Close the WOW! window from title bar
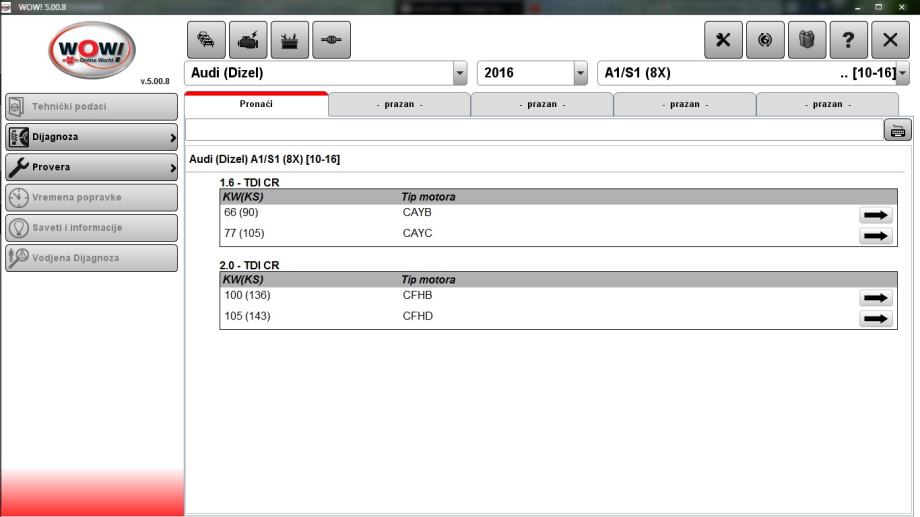The image size is (920, 517). pyautogui.click(x=902, y=7)
